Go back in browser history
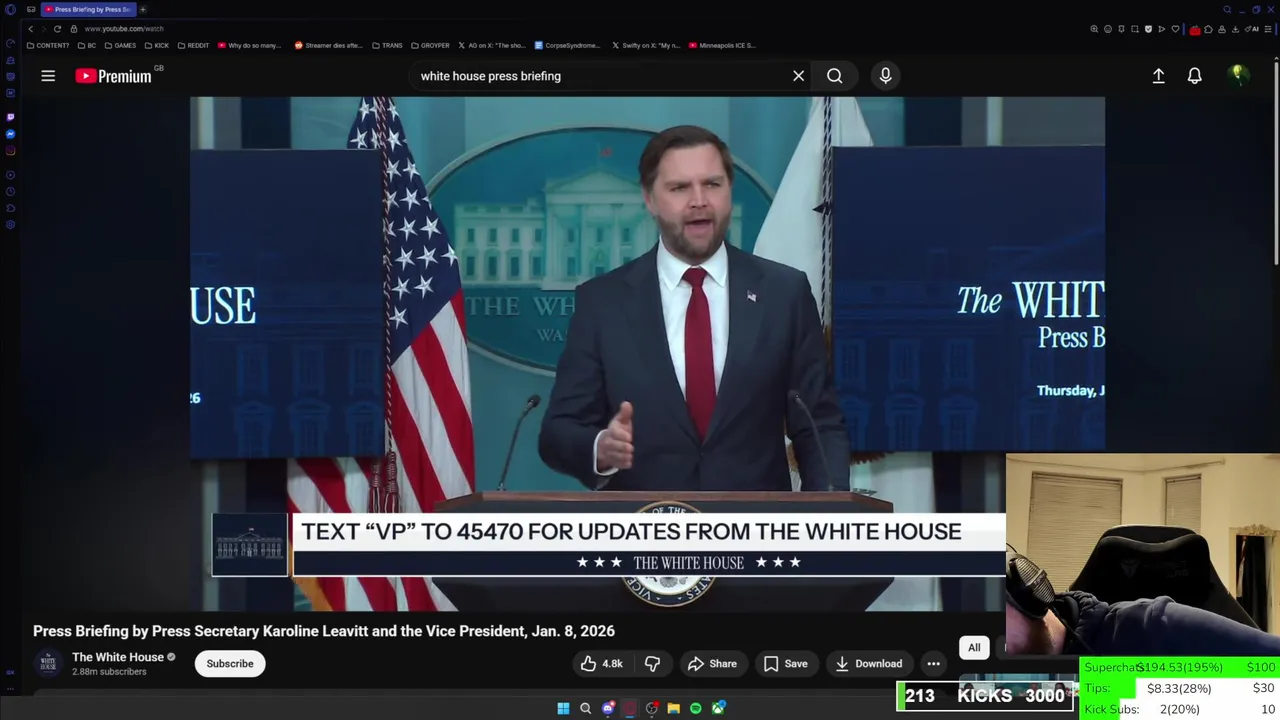This screenshot has width=1280, height=720. (x=31, y=29)
